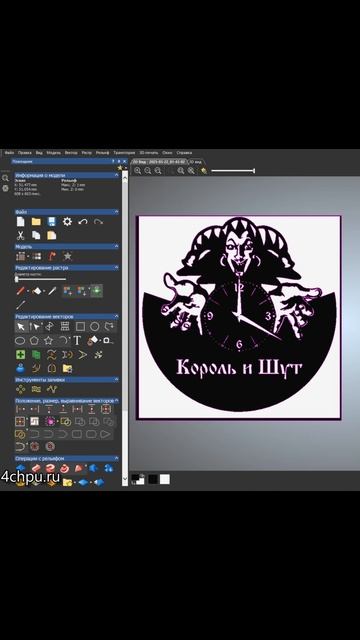Collapse Информация о модели section
360x640 pixels.
click(x=117, y=175)
